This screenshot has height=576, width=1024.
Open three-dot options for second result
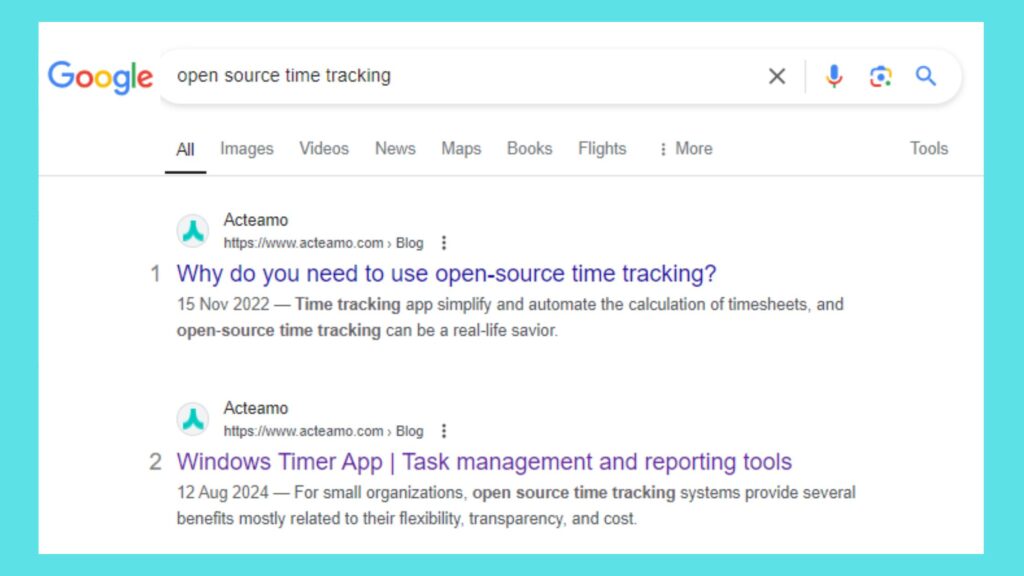[x=444, y=431]
